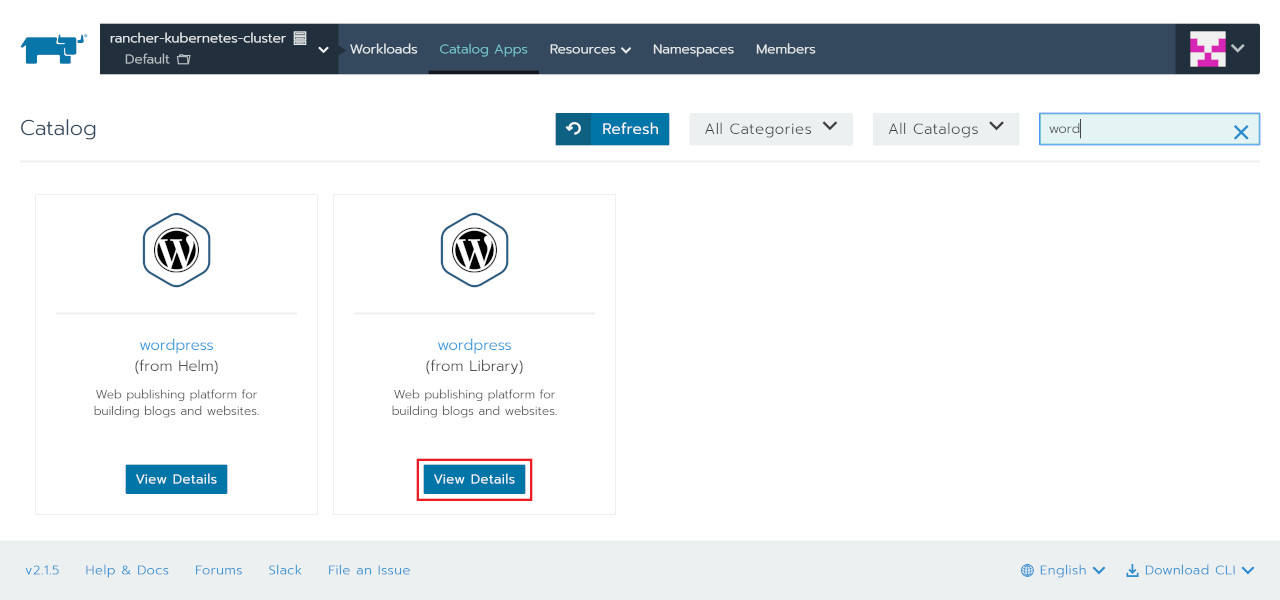Image resolution: width=1280 pixels, height=600 pixels.
Task: Expand the Resources dropdown menu
Action: 590,49
